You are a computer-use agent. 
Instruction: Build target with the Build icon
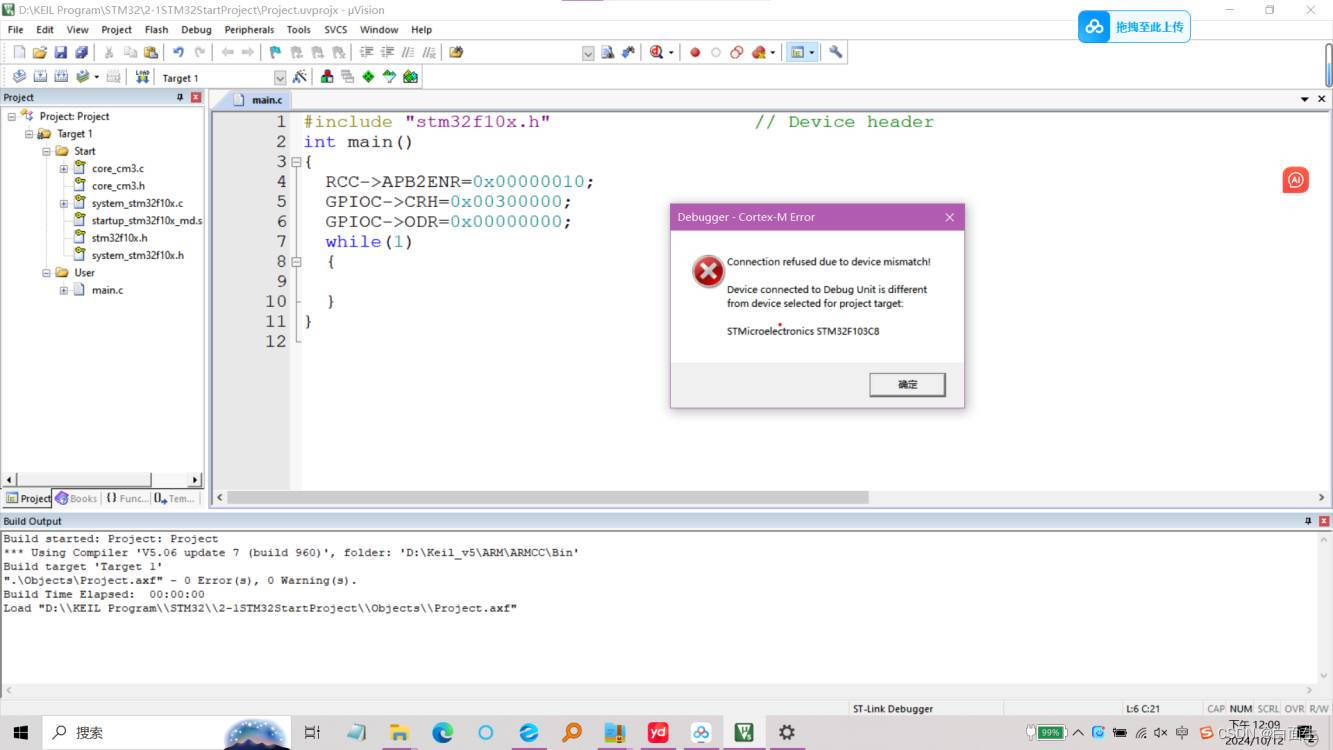point(40,77)
